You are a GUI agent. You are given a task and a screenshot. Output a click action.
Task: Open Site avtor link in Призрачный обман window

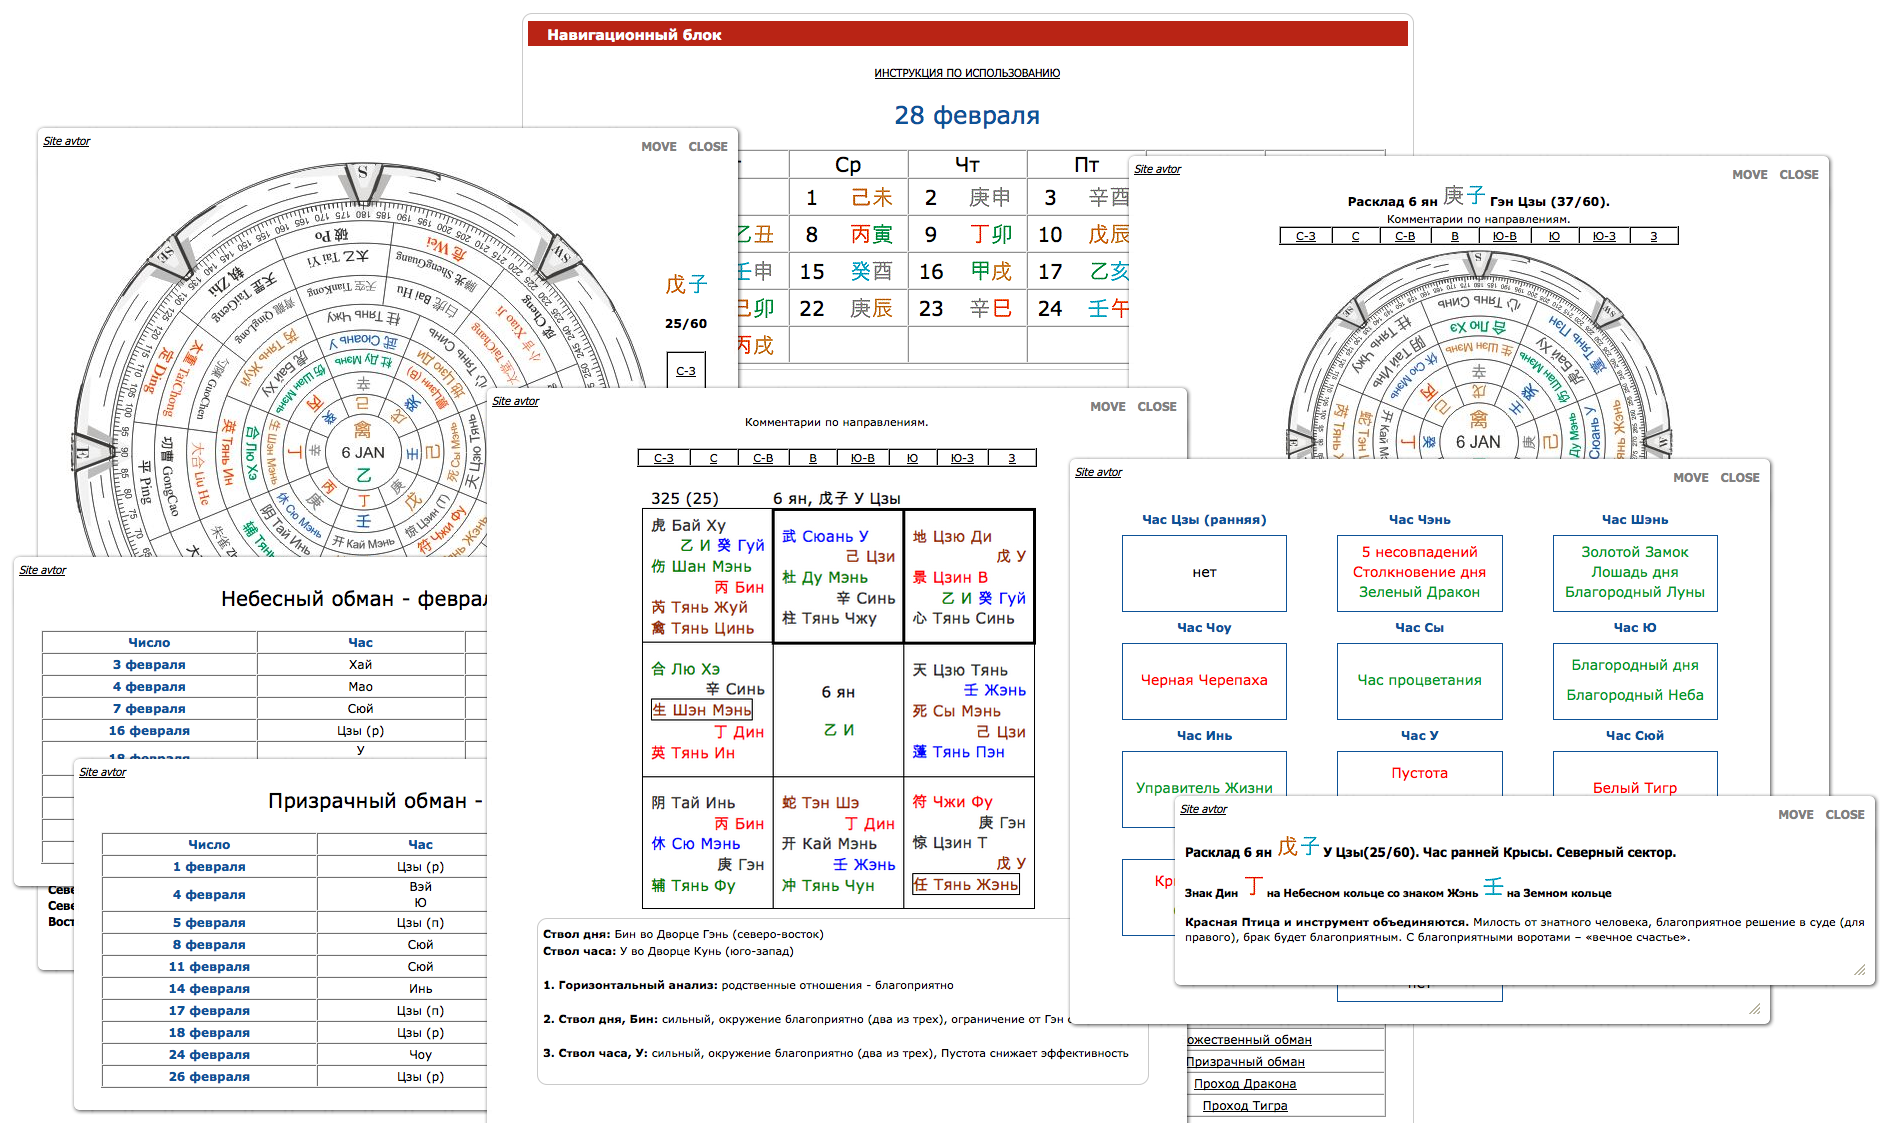coord(102,772)
